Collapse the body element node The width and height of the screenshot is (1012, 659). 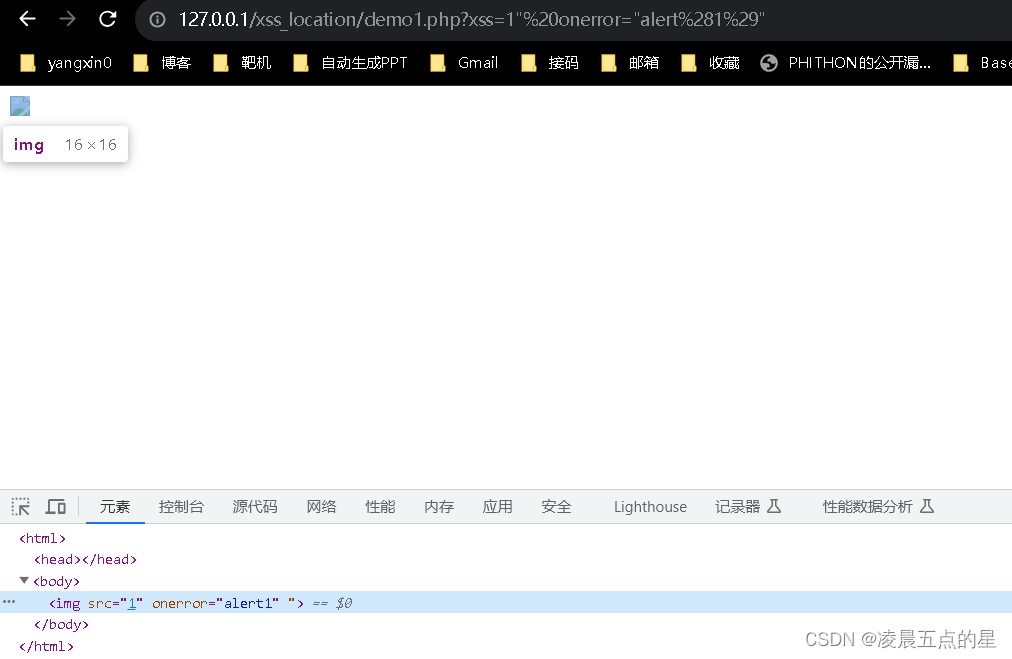point(23,581)
